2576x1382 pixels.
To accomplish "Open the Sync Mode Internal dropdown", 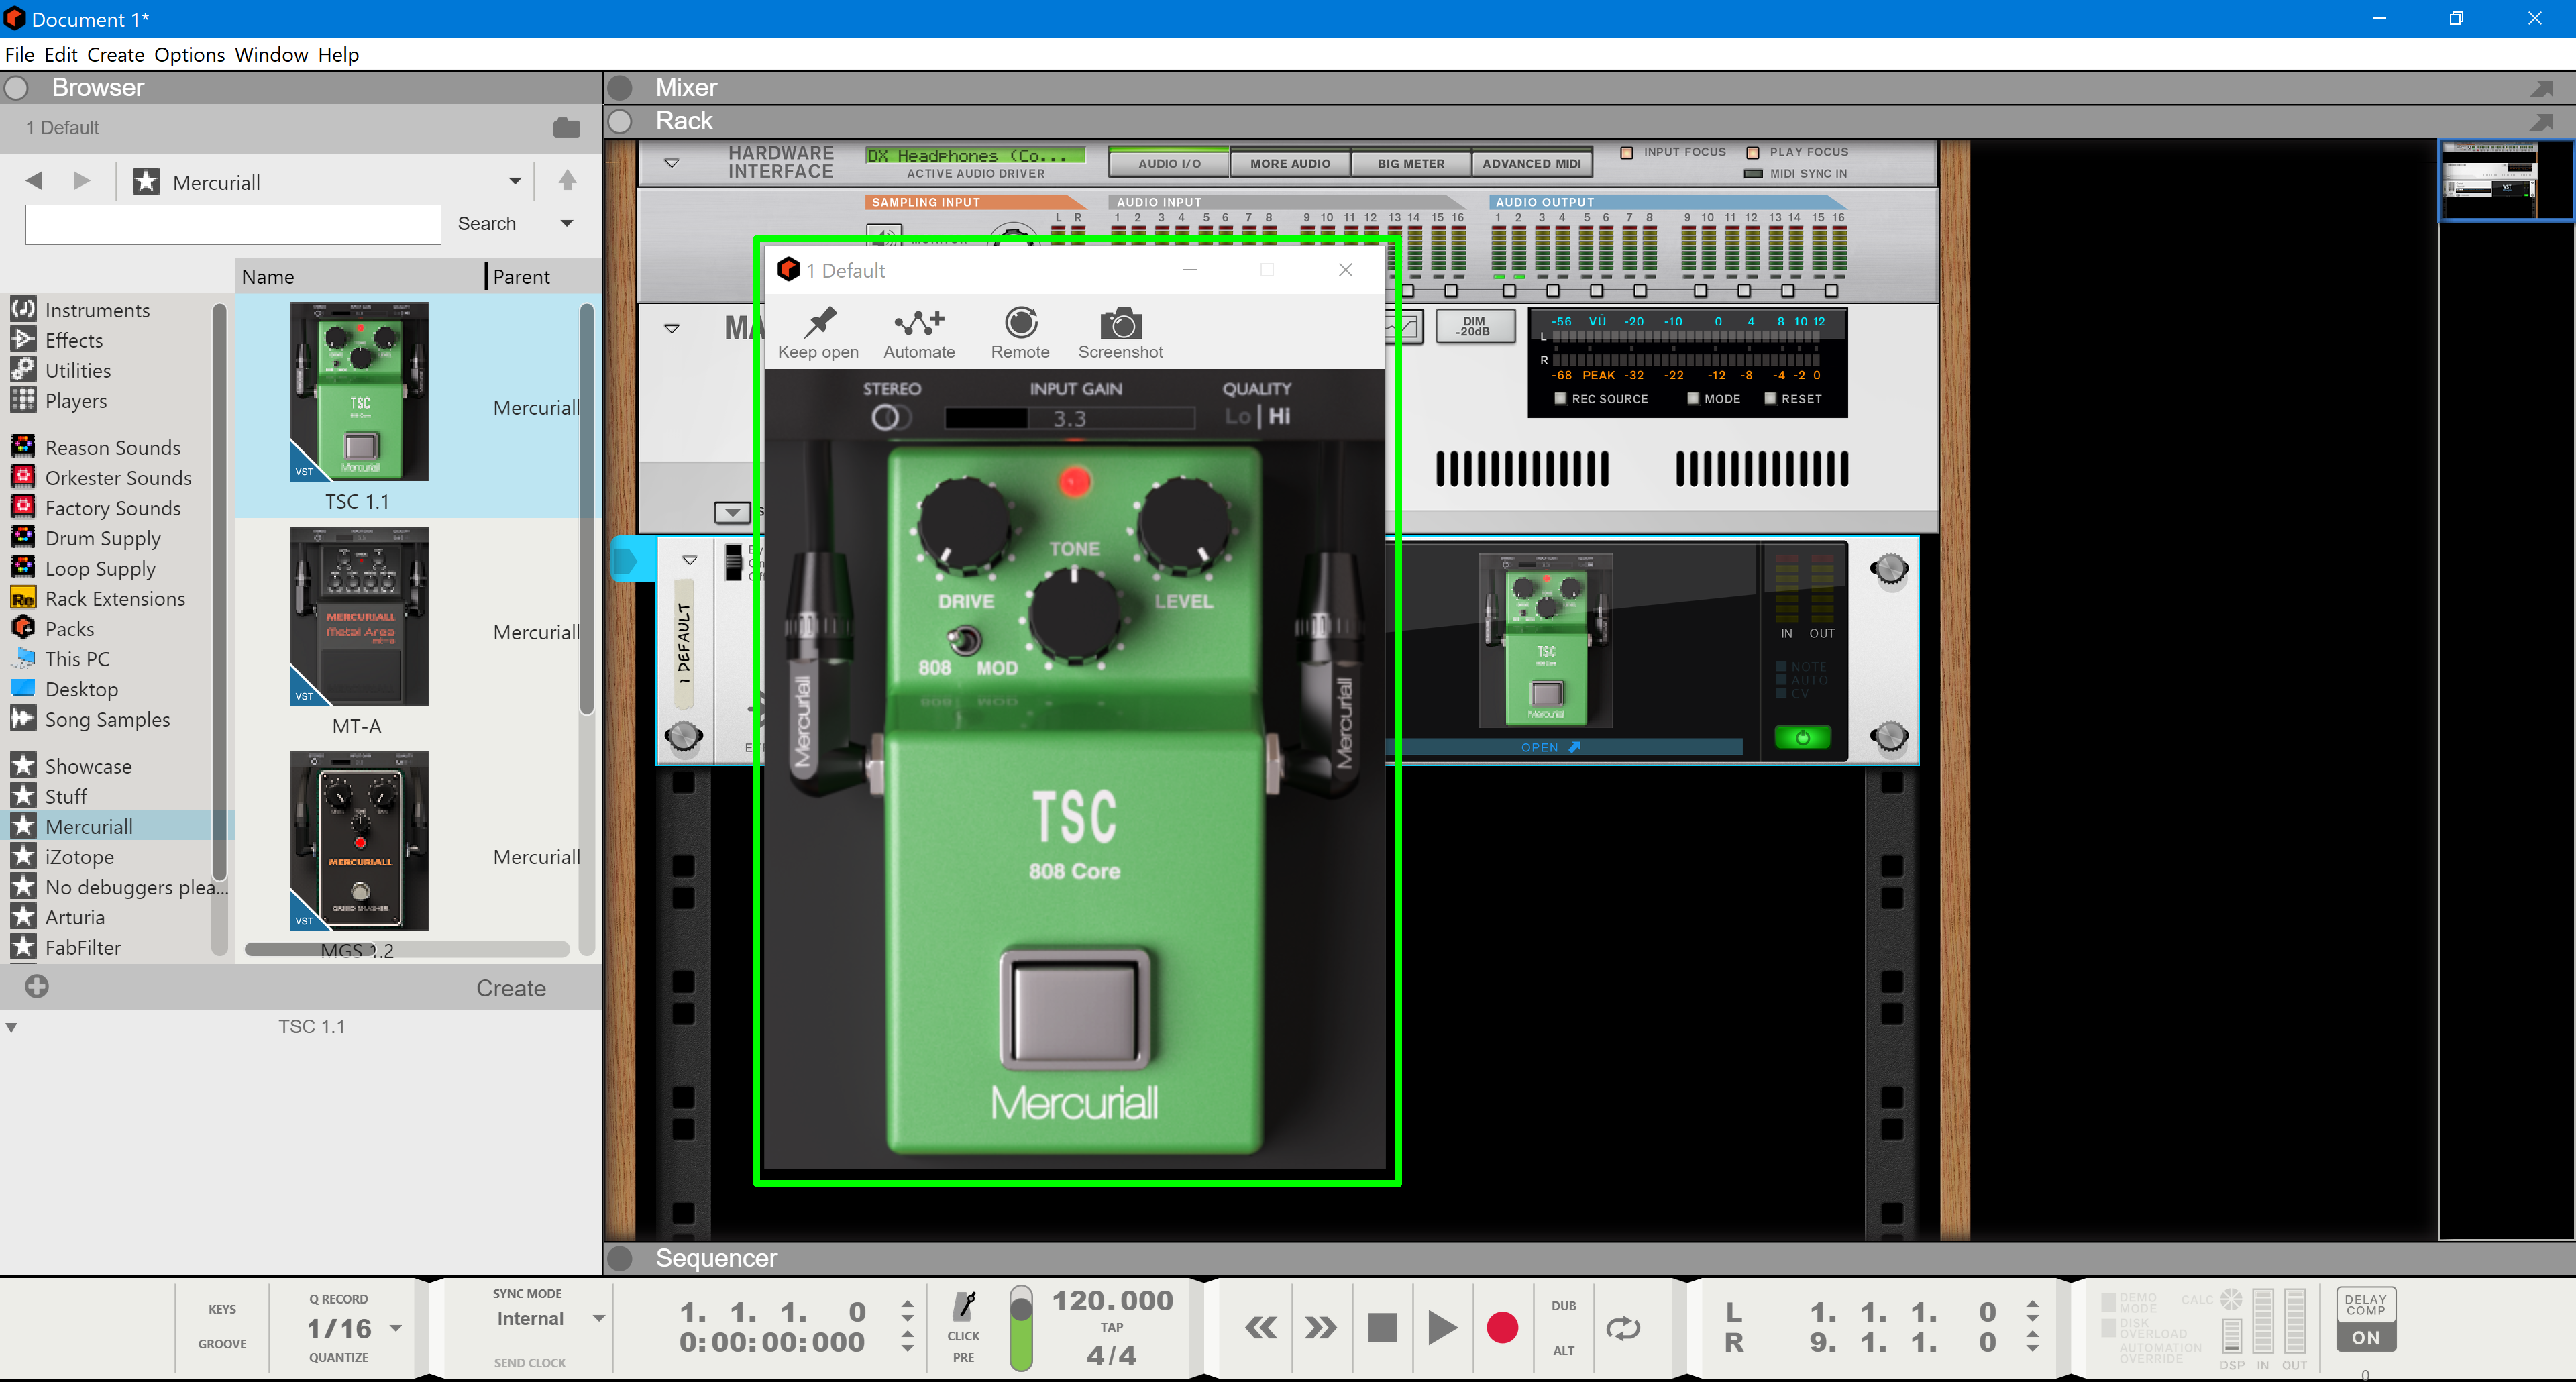I will pos(599,1318).
